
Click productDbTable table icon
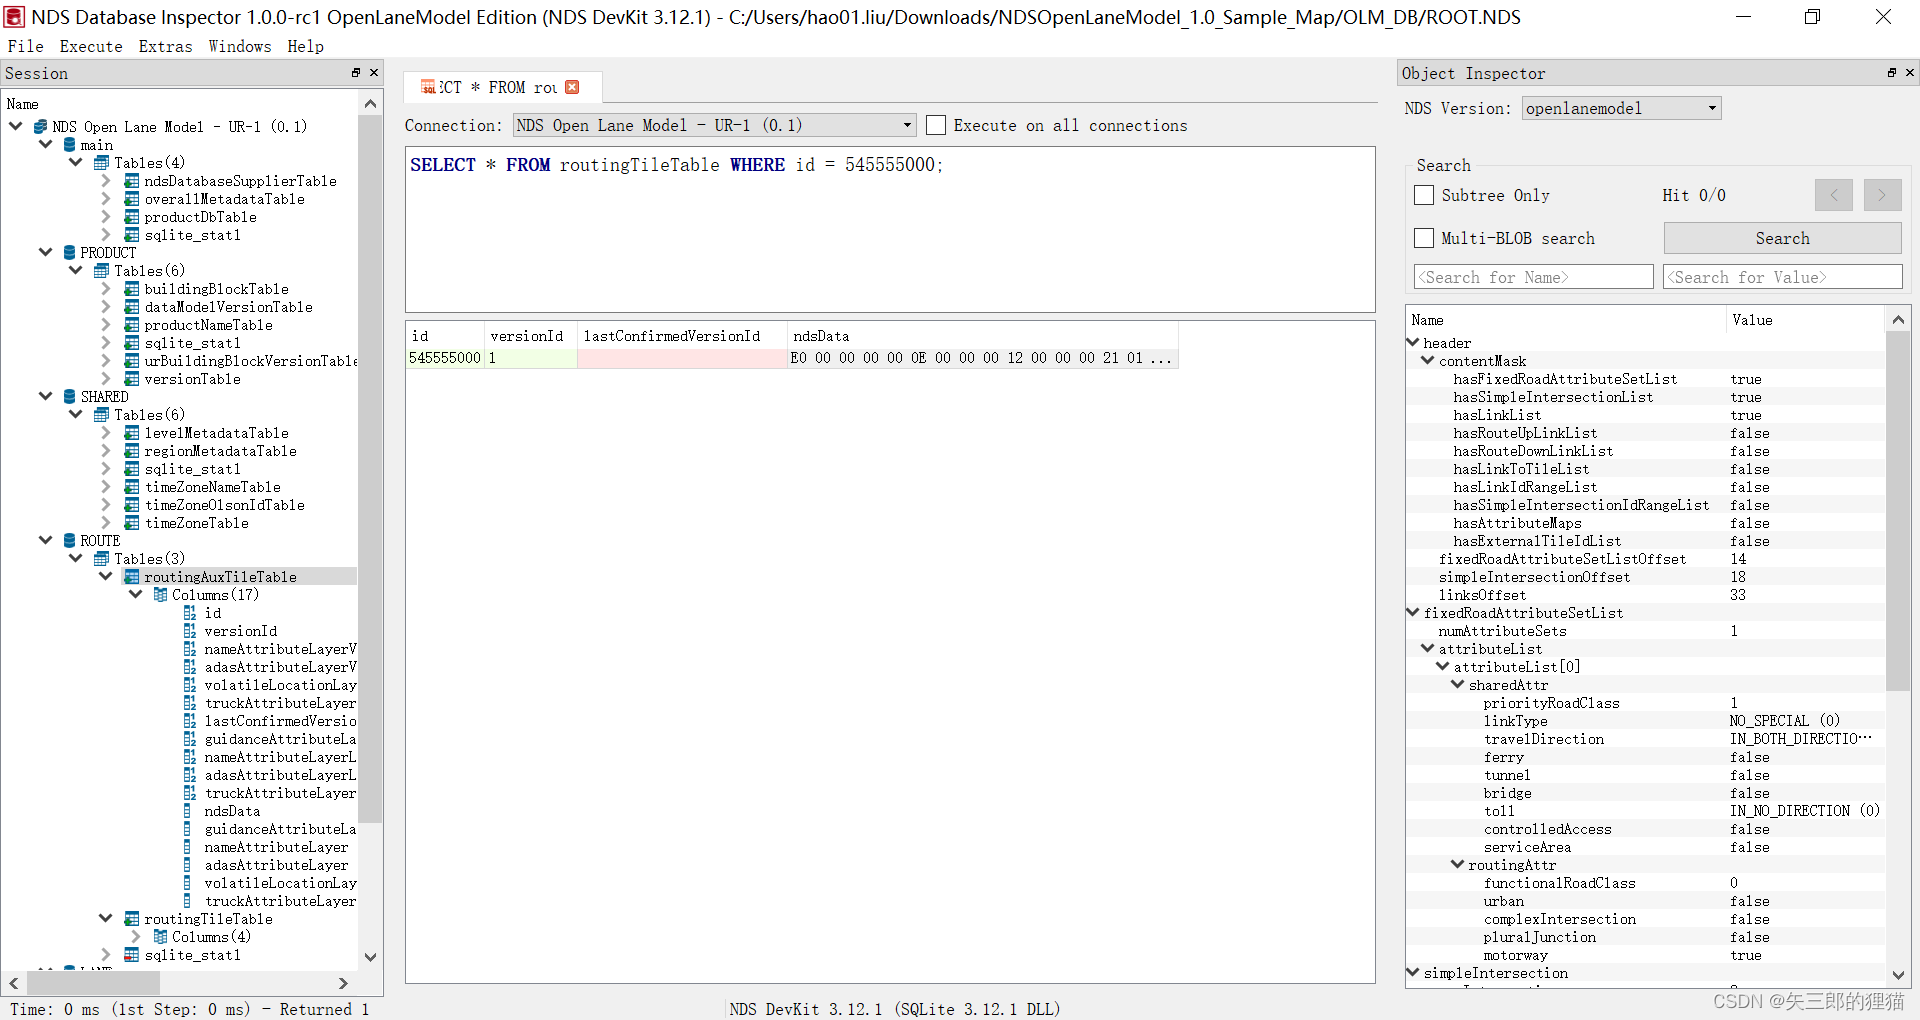131,217
